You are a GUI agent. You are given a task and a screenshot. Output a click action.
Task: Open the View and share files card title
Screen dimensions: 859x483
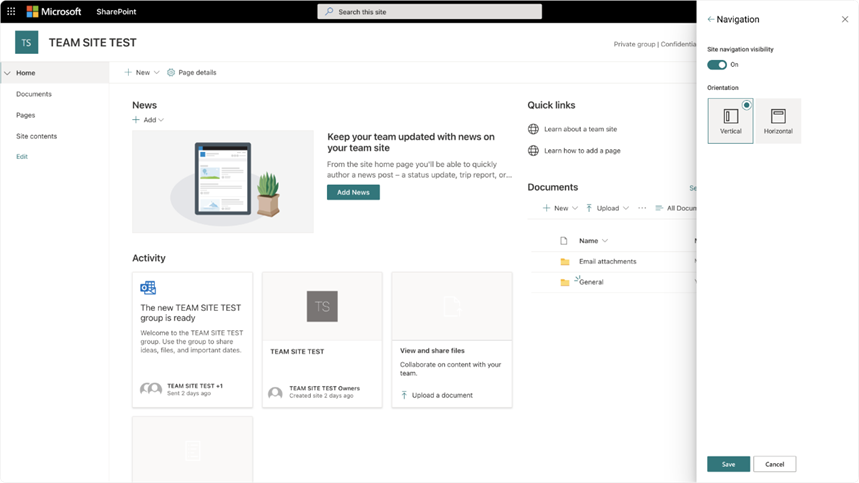pos(432,350)
